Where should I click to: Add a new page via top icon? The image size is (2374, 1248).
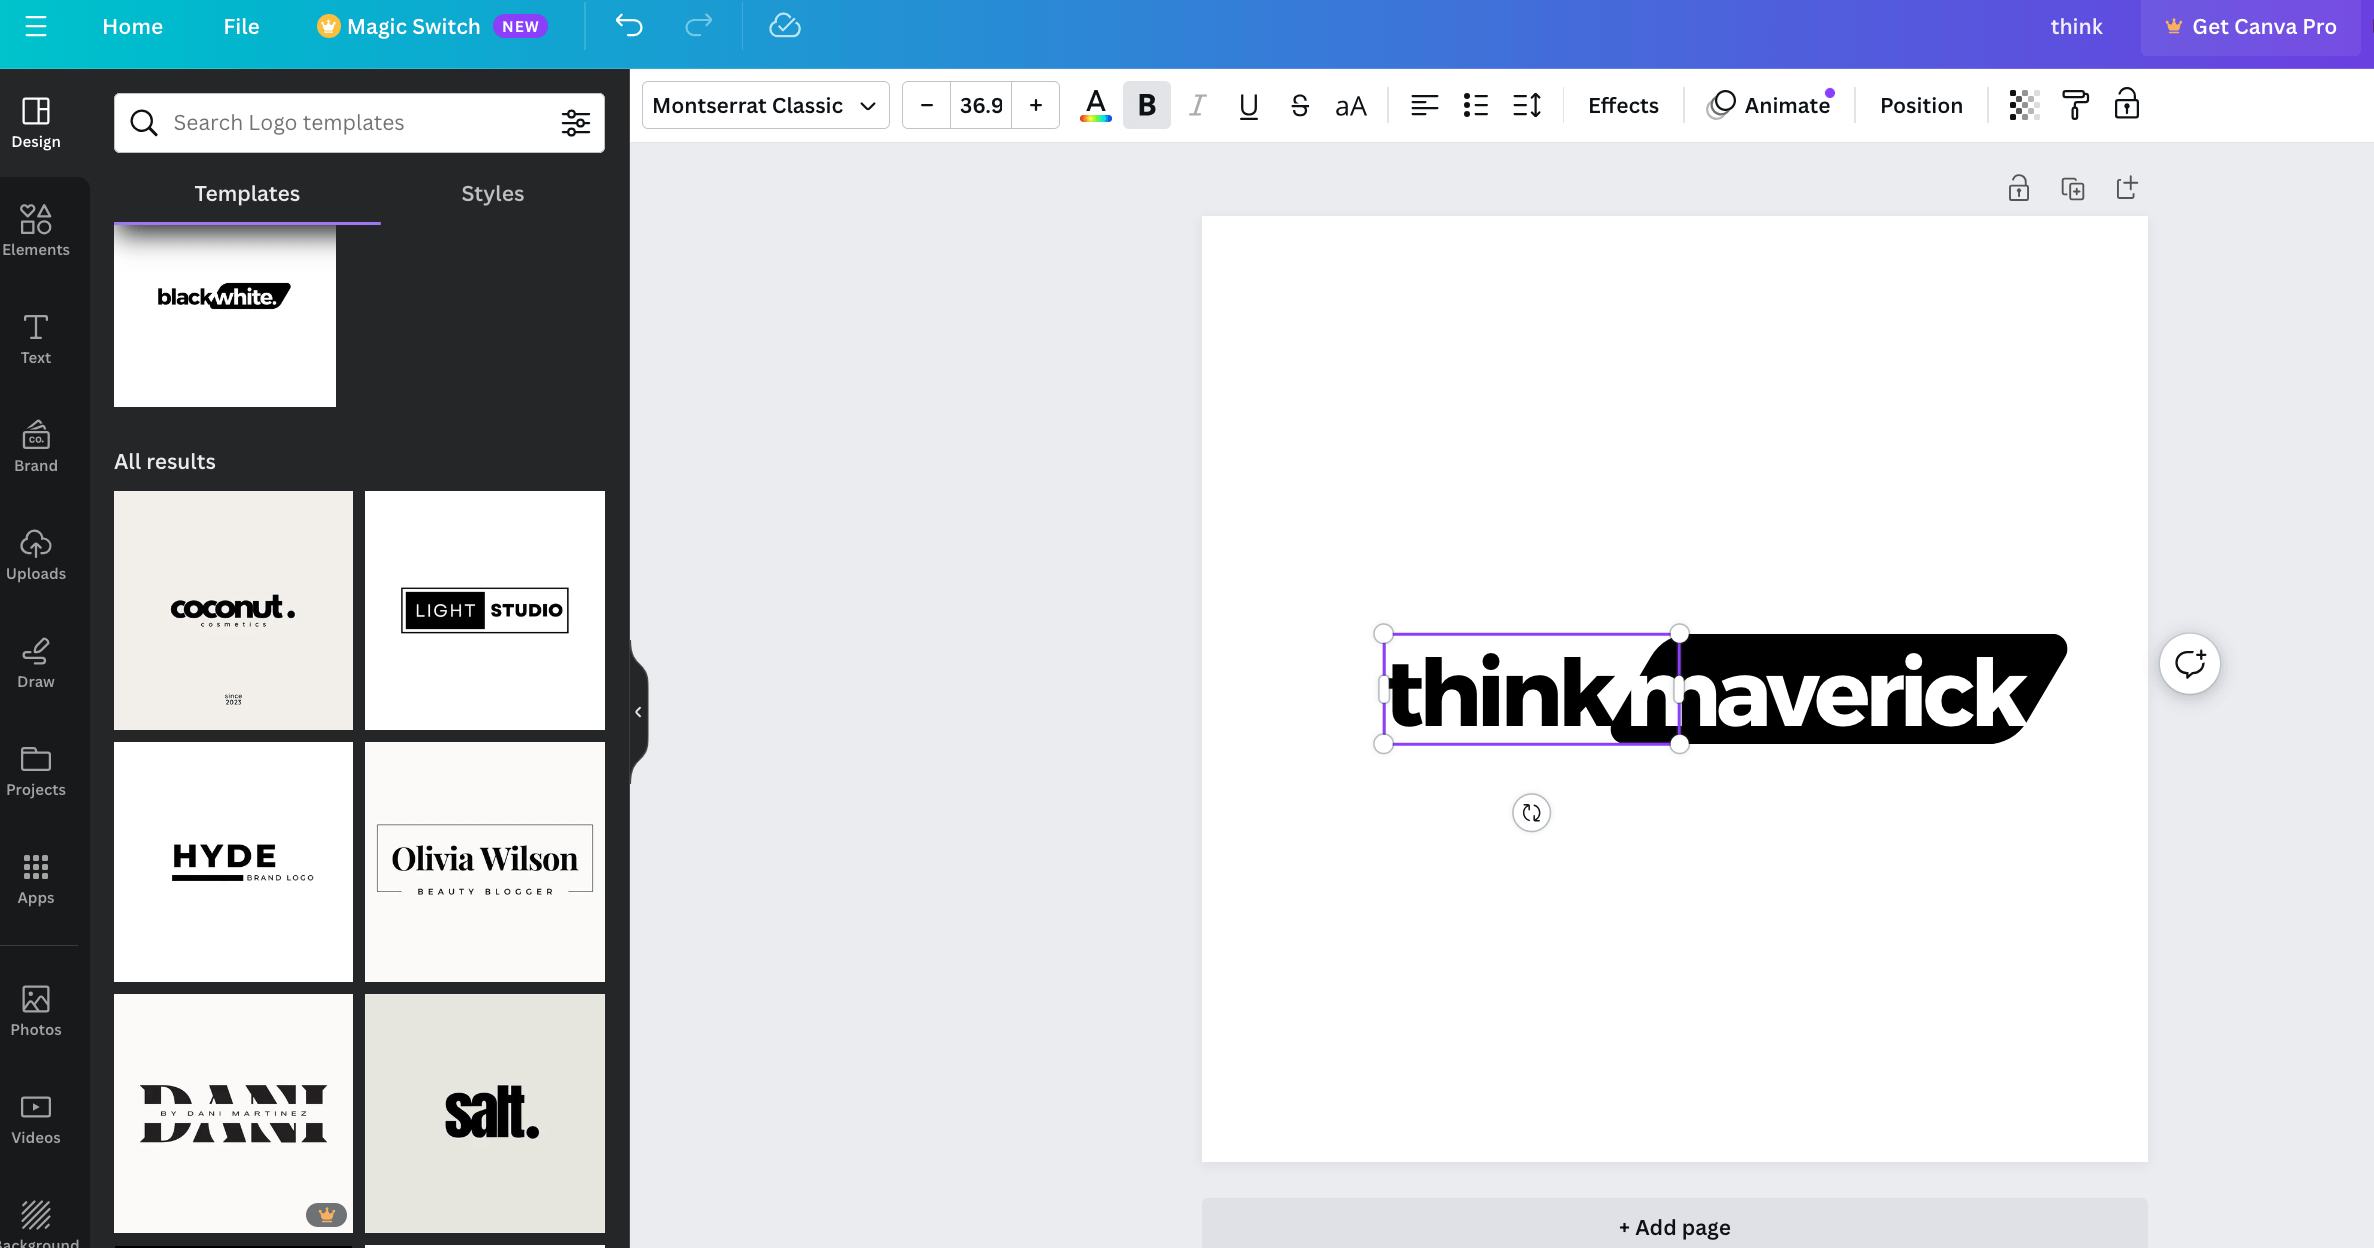coord(2127,188)
